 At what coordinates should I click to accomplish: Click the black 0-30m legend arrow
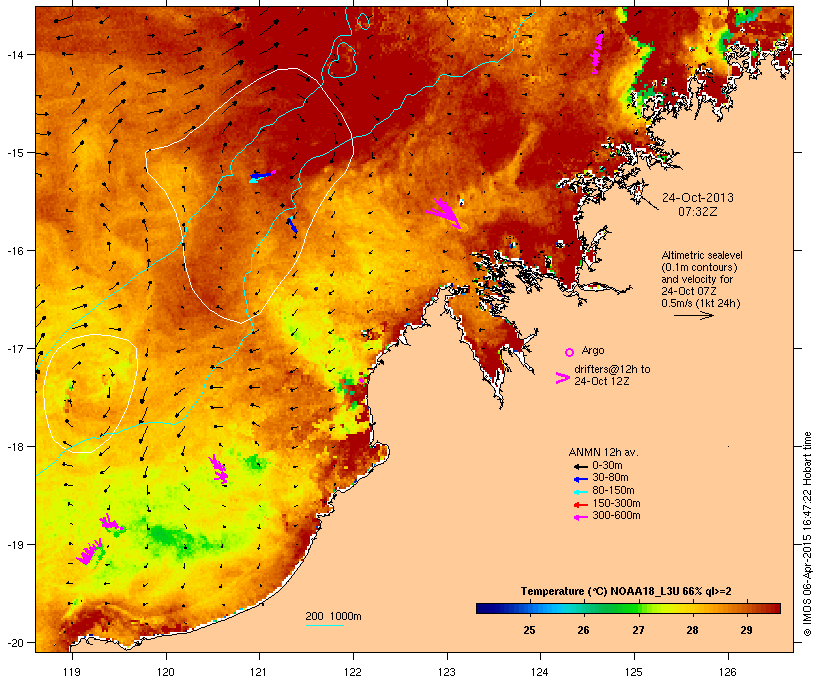(580, 466)
